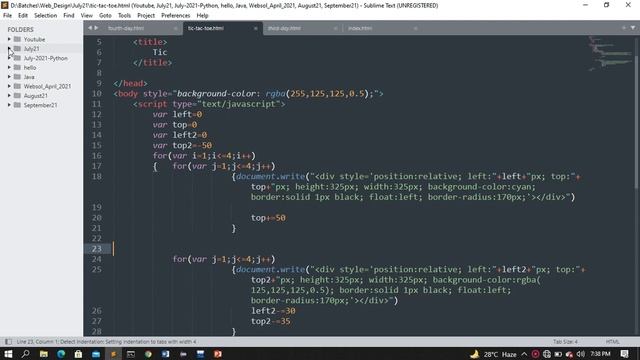Screen dimensions: 640x360
Task: Go to next tab with right arrow
Action: [97, 28]
